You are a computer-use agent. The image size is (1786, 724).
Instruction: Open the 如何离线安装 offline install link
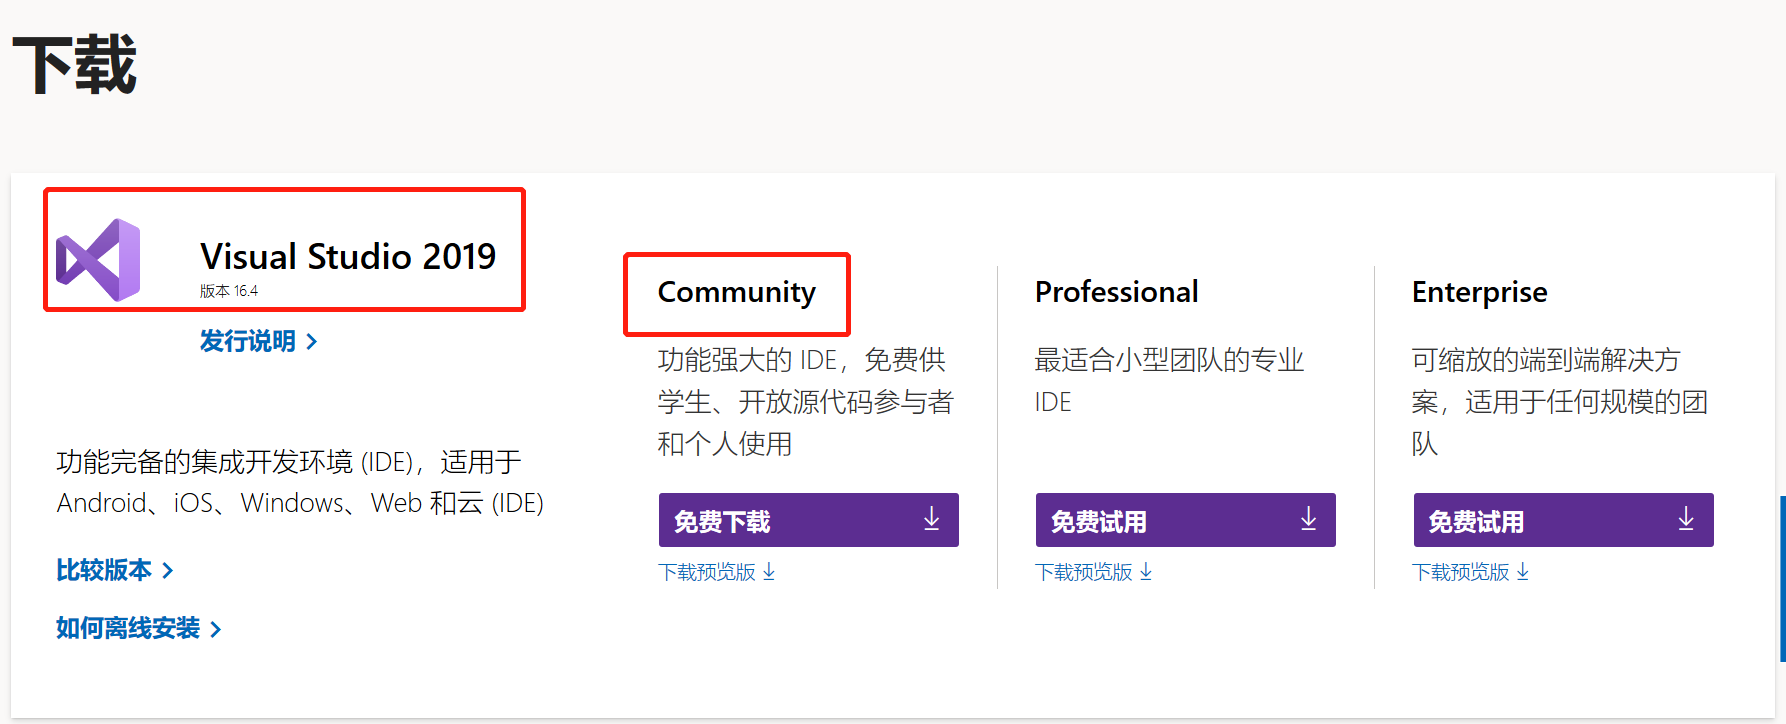coord(128,629)
